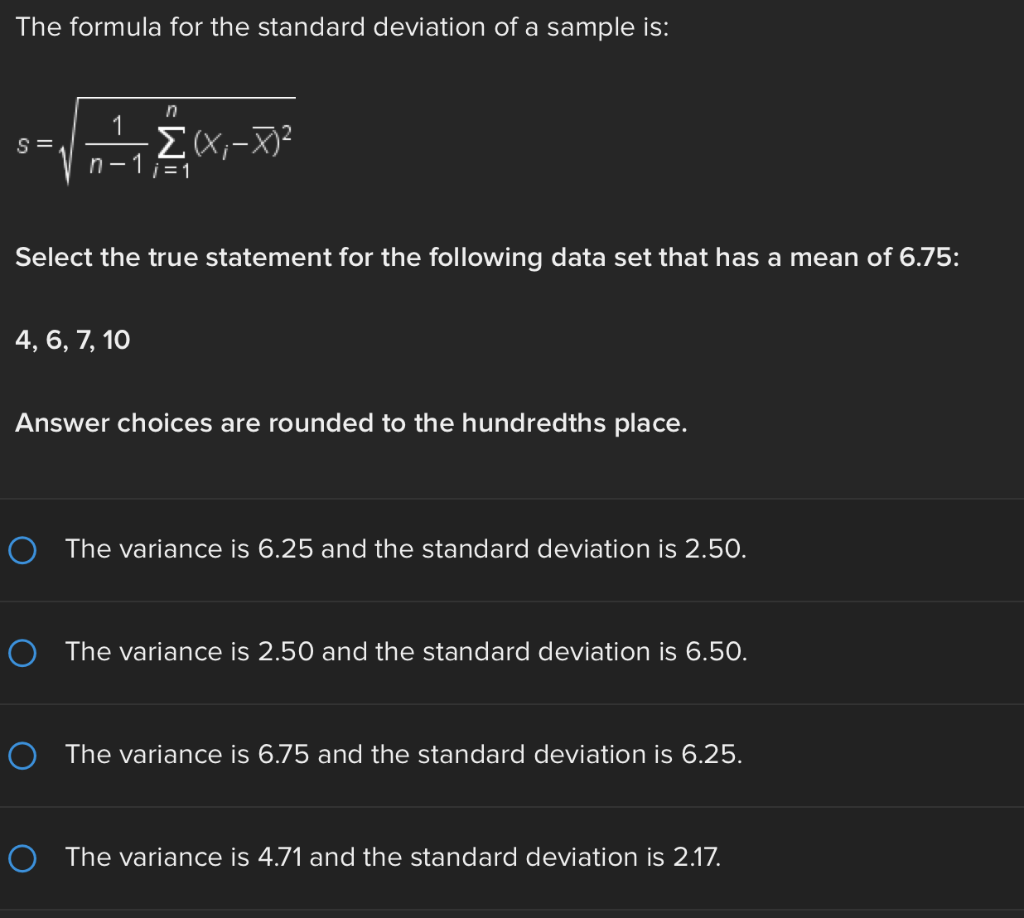Click the data set 4, 6, 7, 10
Image resolution: width=1024 pixels, height=918 pixels.
(x=72, y=340)
